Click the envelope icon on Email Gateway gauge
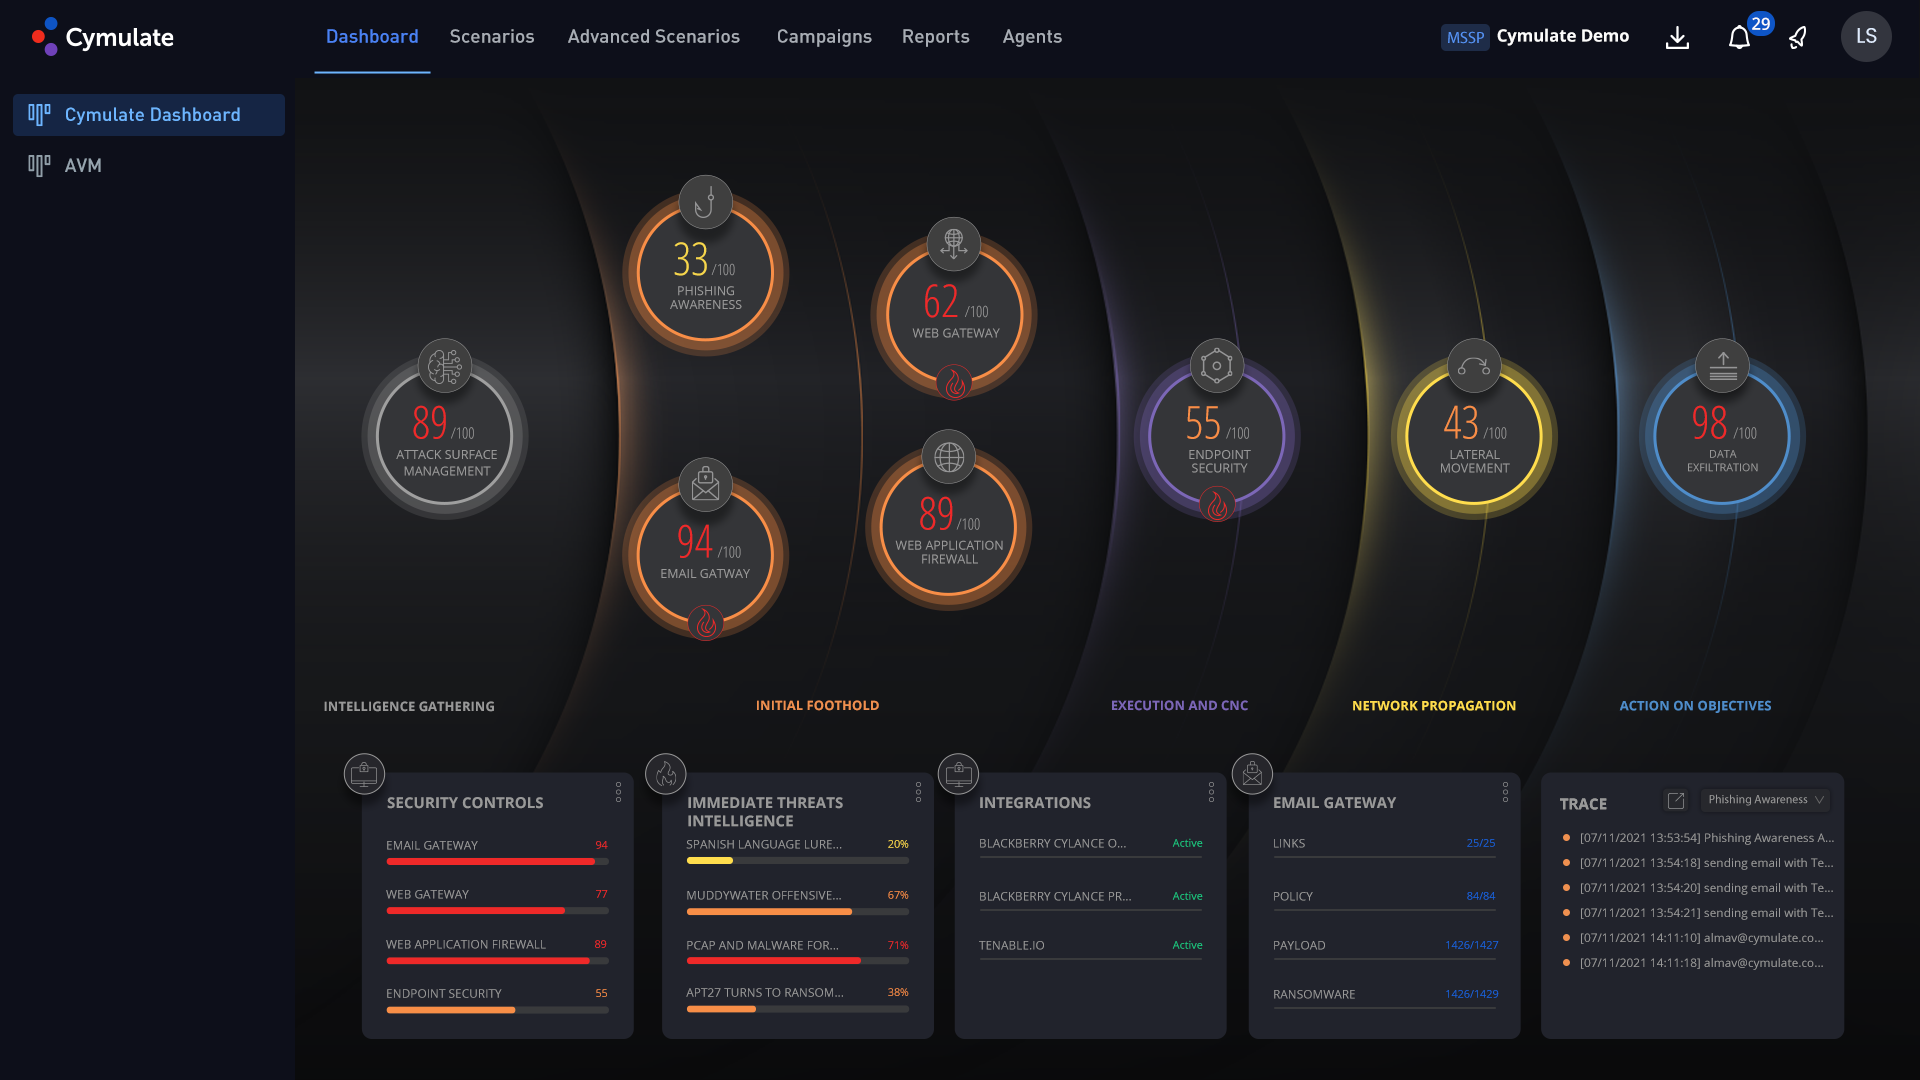The image size is (1920, 1080). pyautogui.click(x=705, y=484)
